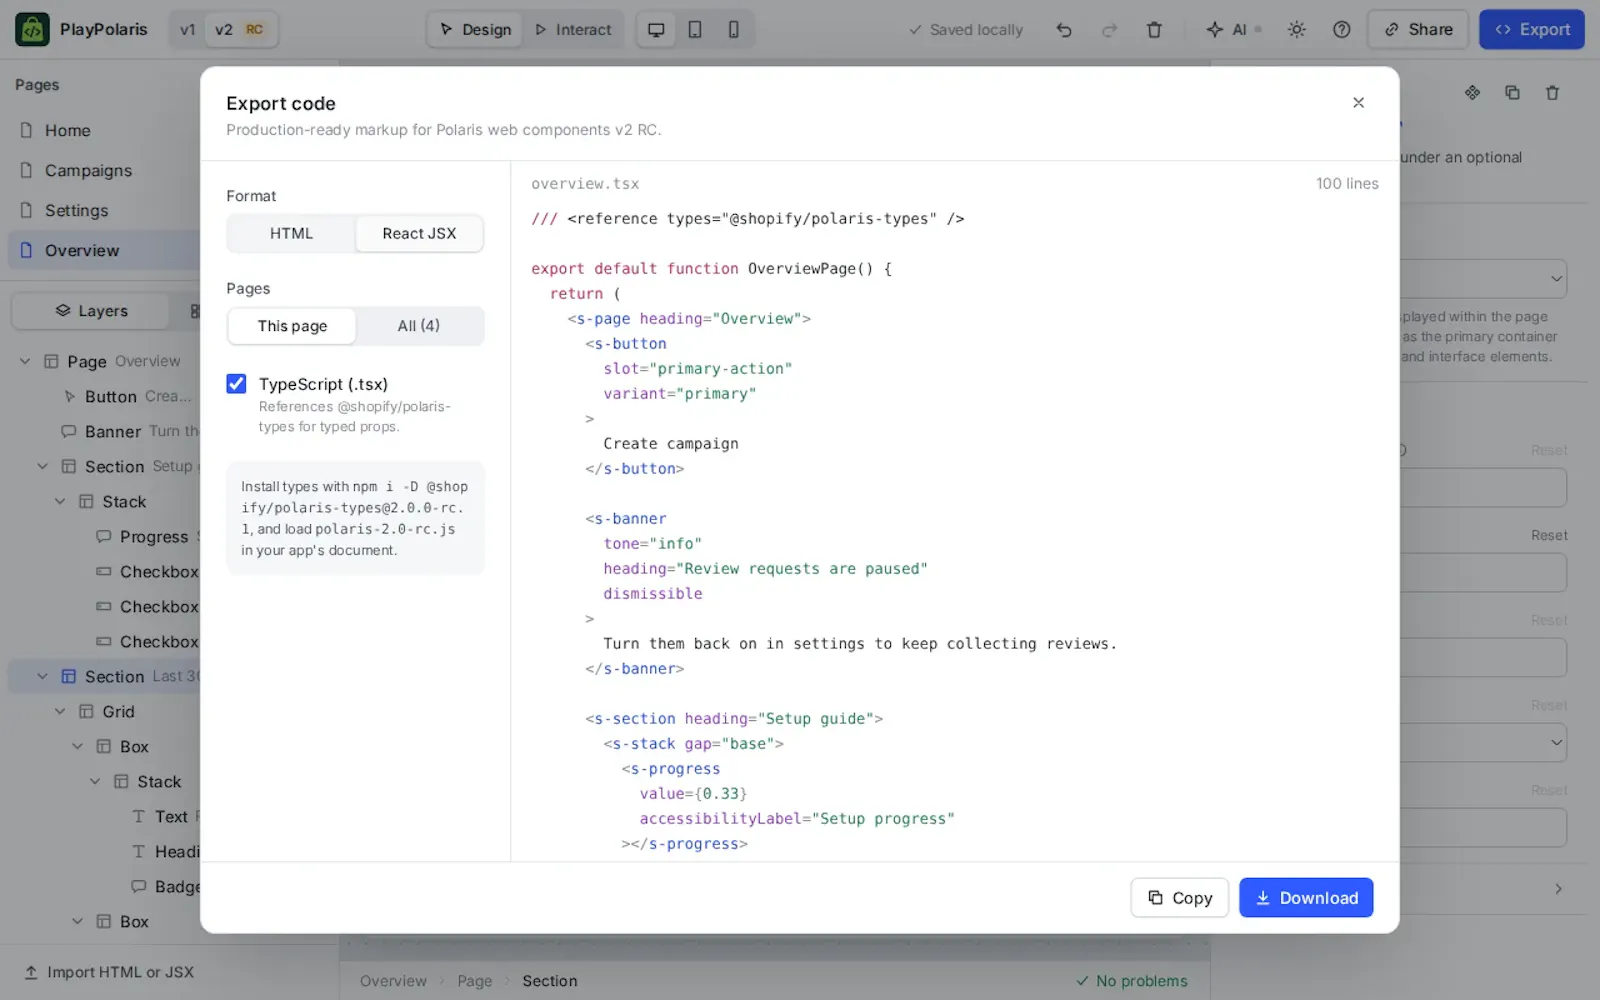Switch to v1 version tab
The width and height of the screenshot is (1600, 1000).
pyautogui.click(x=187, y=30)
